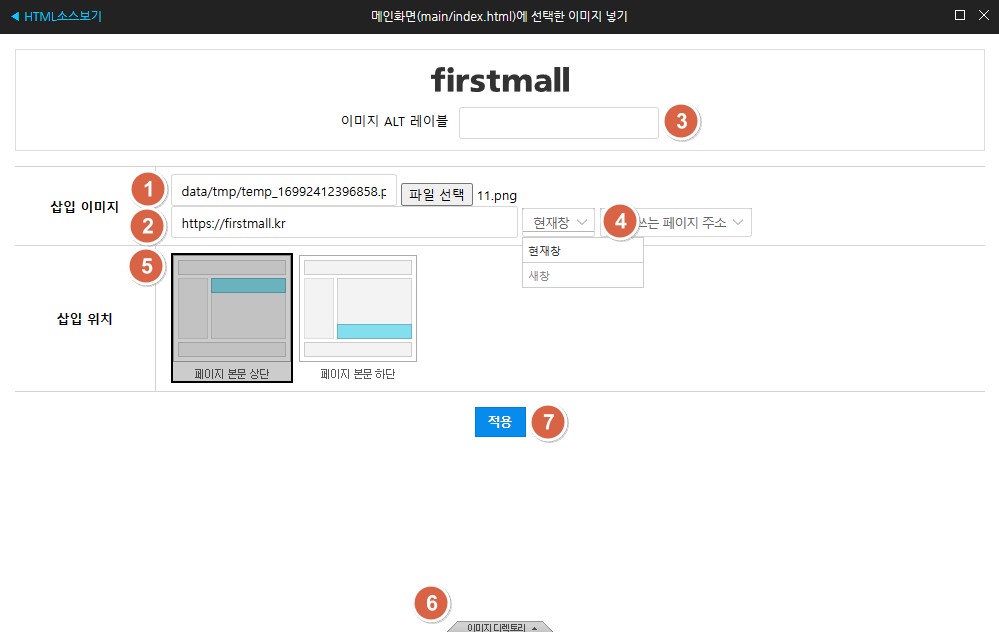Click the 이미지 ALT 레이블 label text

(394, 121)
